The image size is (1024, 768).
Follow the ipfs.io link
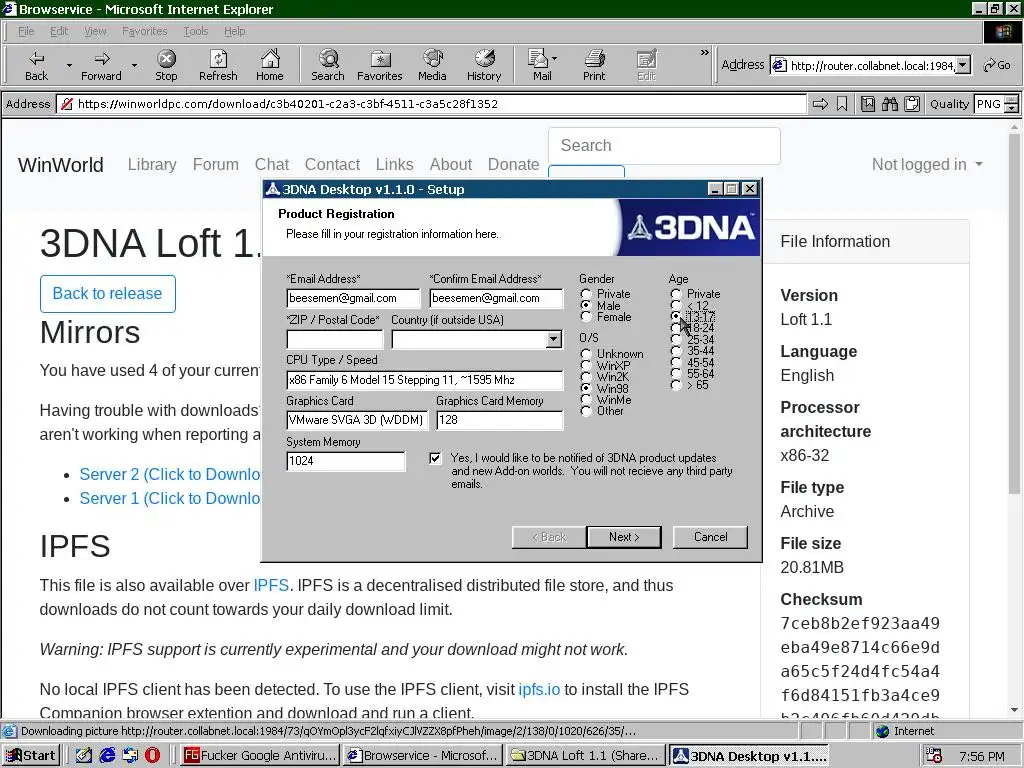539,690
